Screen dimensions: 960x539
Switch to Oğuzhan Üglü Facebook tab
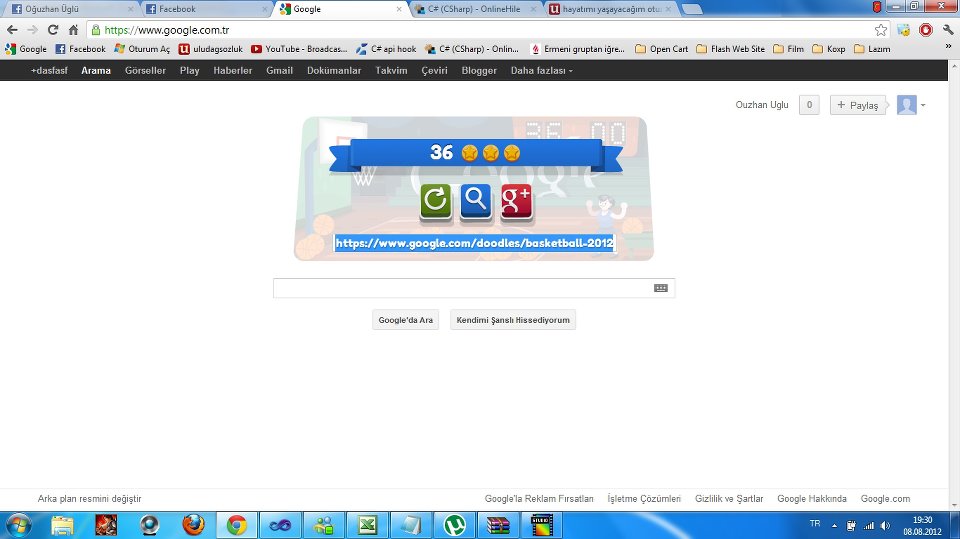[70, 9]
